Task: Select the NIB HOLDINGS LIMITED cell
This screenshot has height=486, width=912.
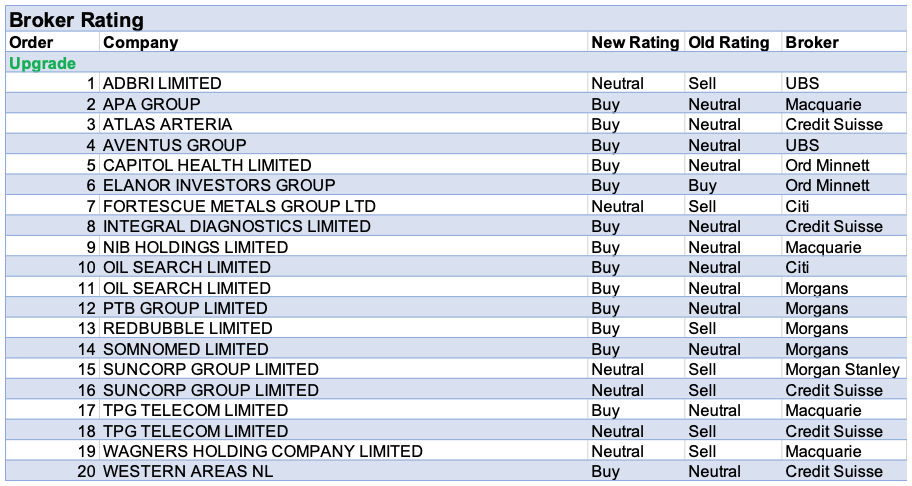Action: point(195,247)
